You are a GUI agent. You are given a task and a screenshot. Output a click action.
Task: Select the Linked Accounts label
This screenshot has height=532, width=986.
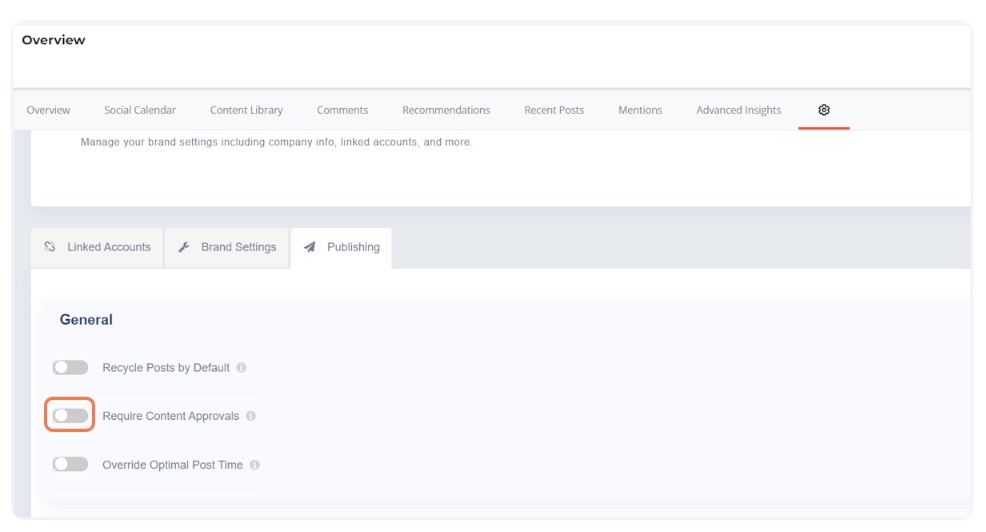[109, 247]
